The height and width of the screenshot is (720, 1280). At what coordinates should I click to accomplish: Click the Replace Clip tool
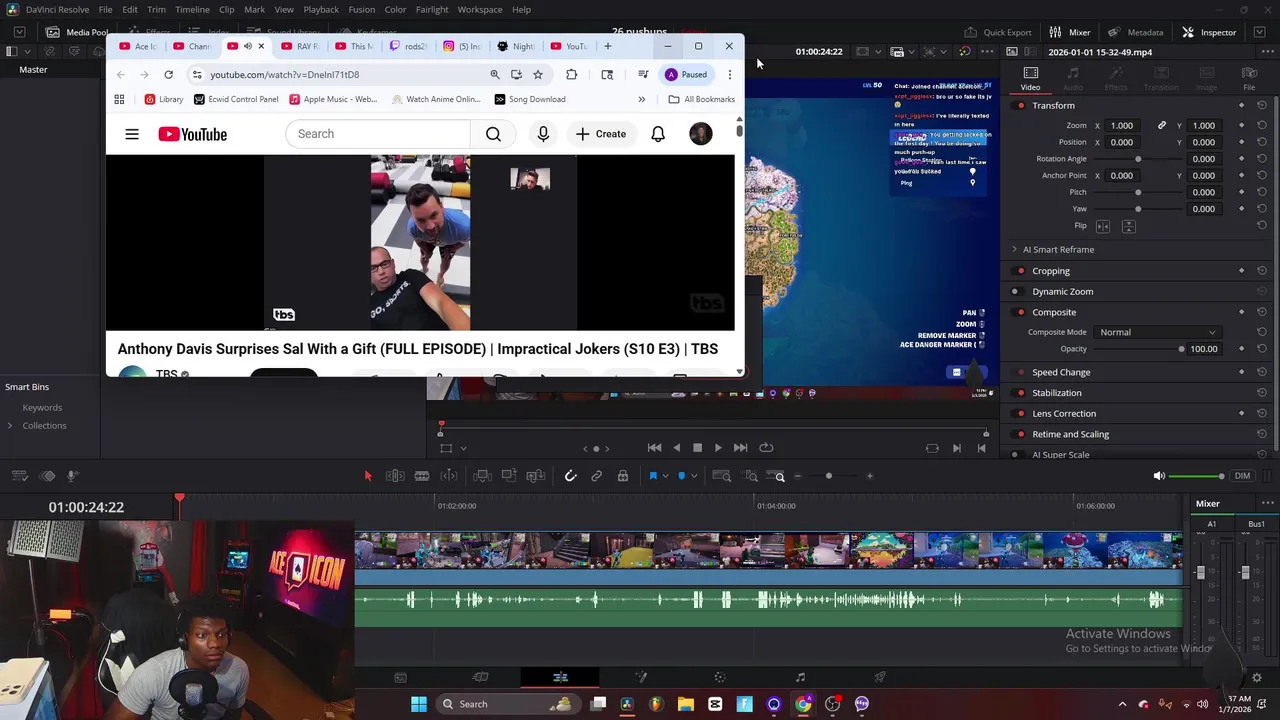536,476
